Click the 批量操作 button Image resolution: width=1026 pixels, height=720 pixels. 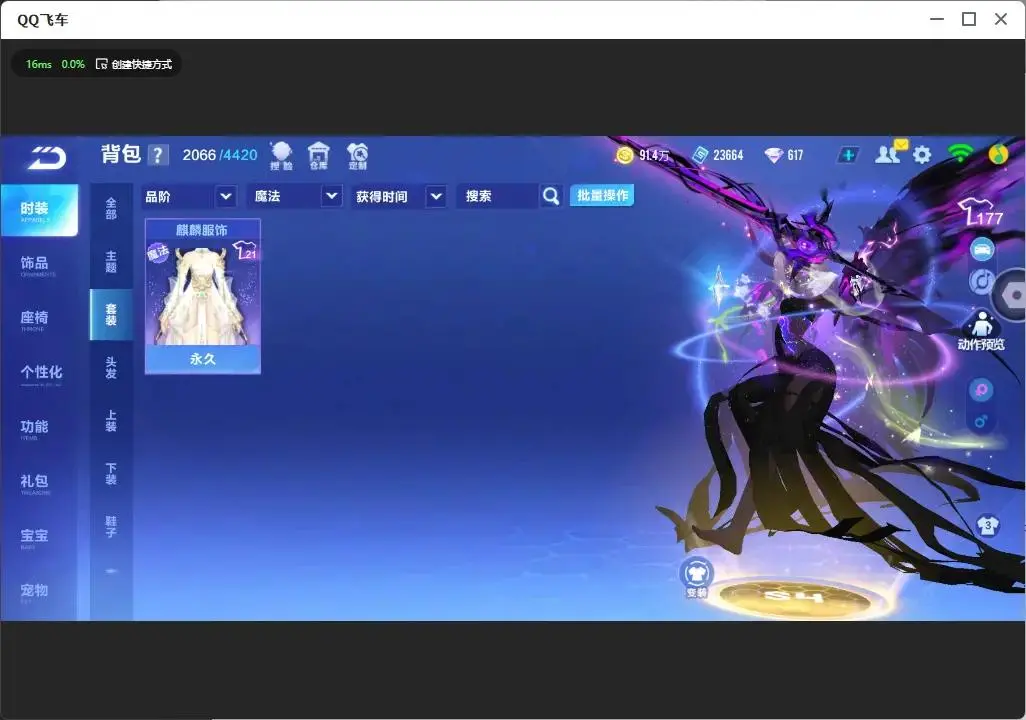tap(602, 196)
